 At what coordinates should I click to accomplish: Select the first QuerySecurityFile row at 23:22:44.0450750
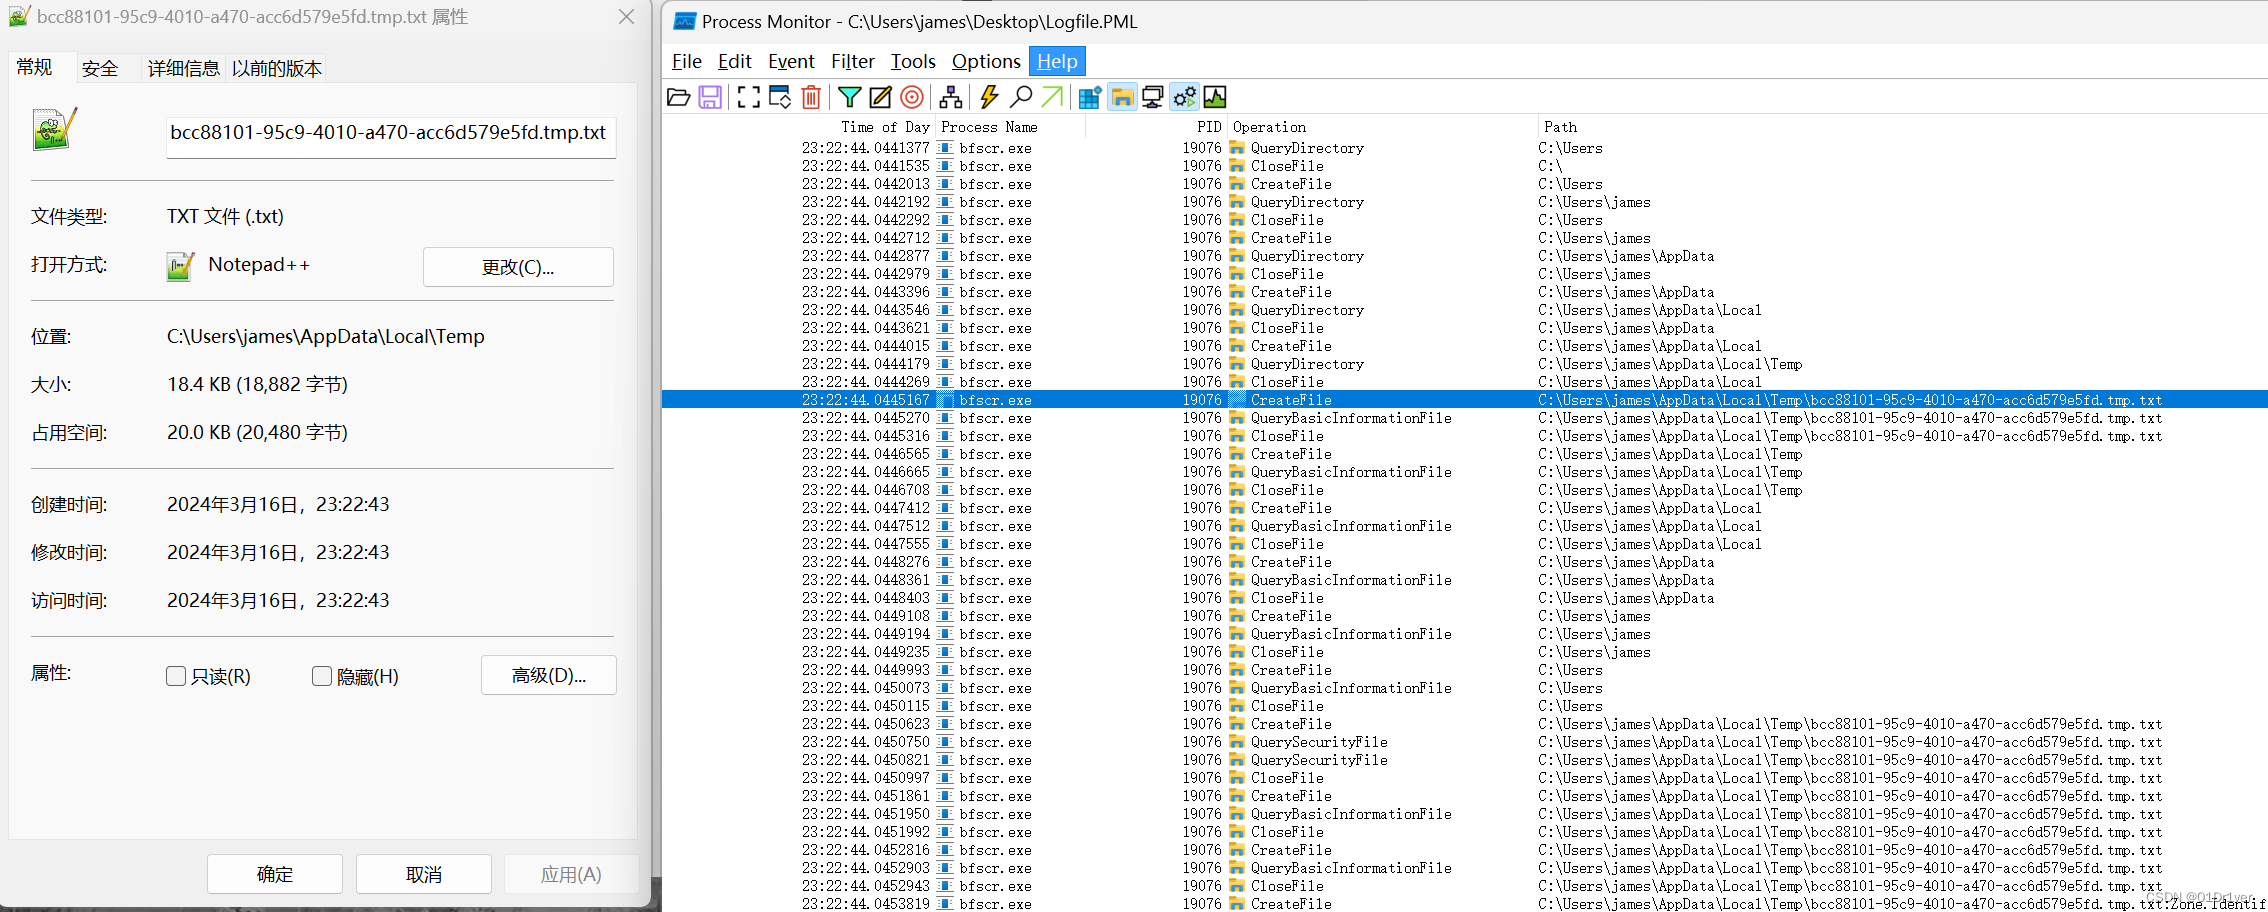[1465, 742]
